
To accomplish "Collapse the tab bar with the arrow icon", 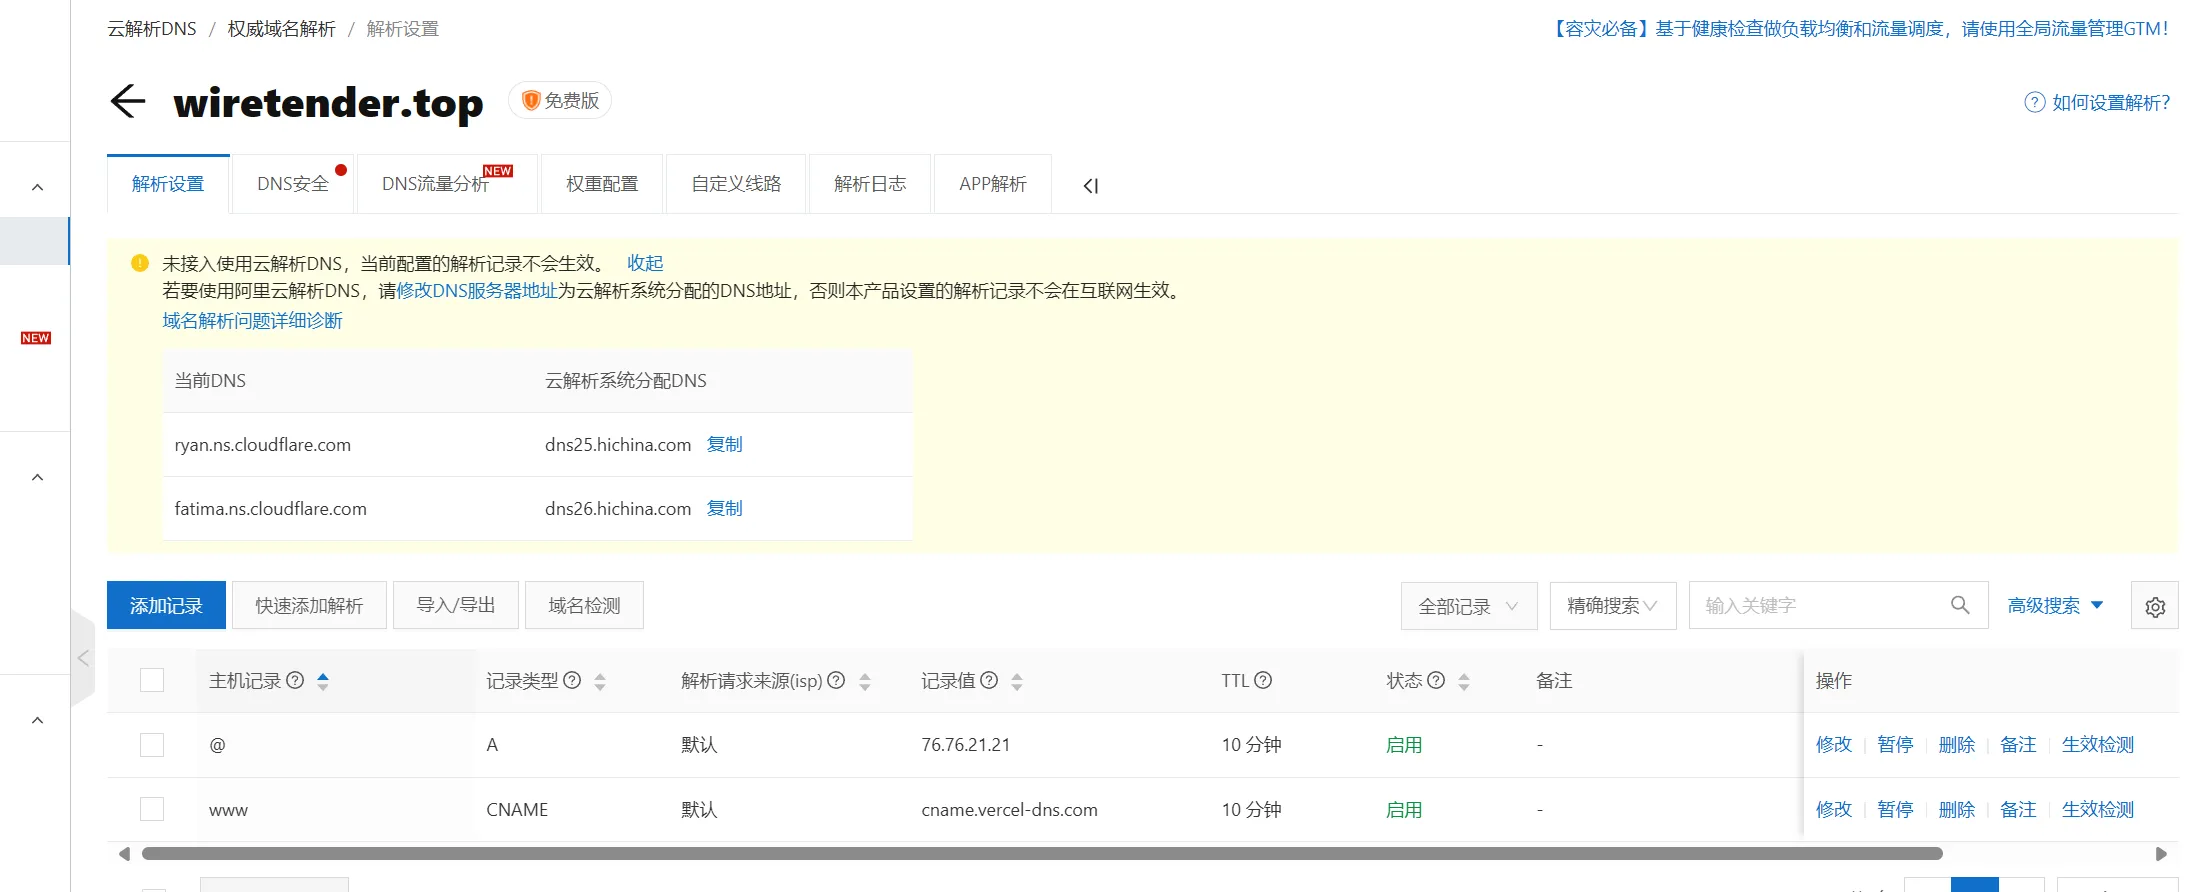I will pyautogui.click(x=1091, y=185).
